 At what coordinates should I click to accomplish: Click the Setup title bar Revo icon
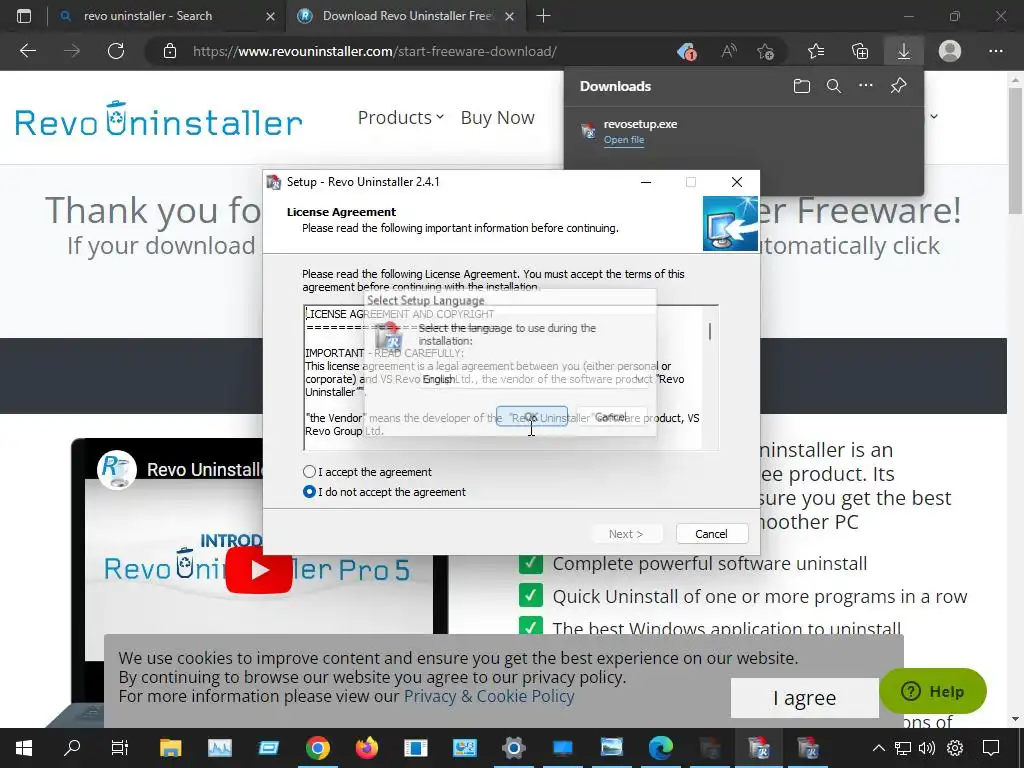pyautogui.click(x=274, y=182)
